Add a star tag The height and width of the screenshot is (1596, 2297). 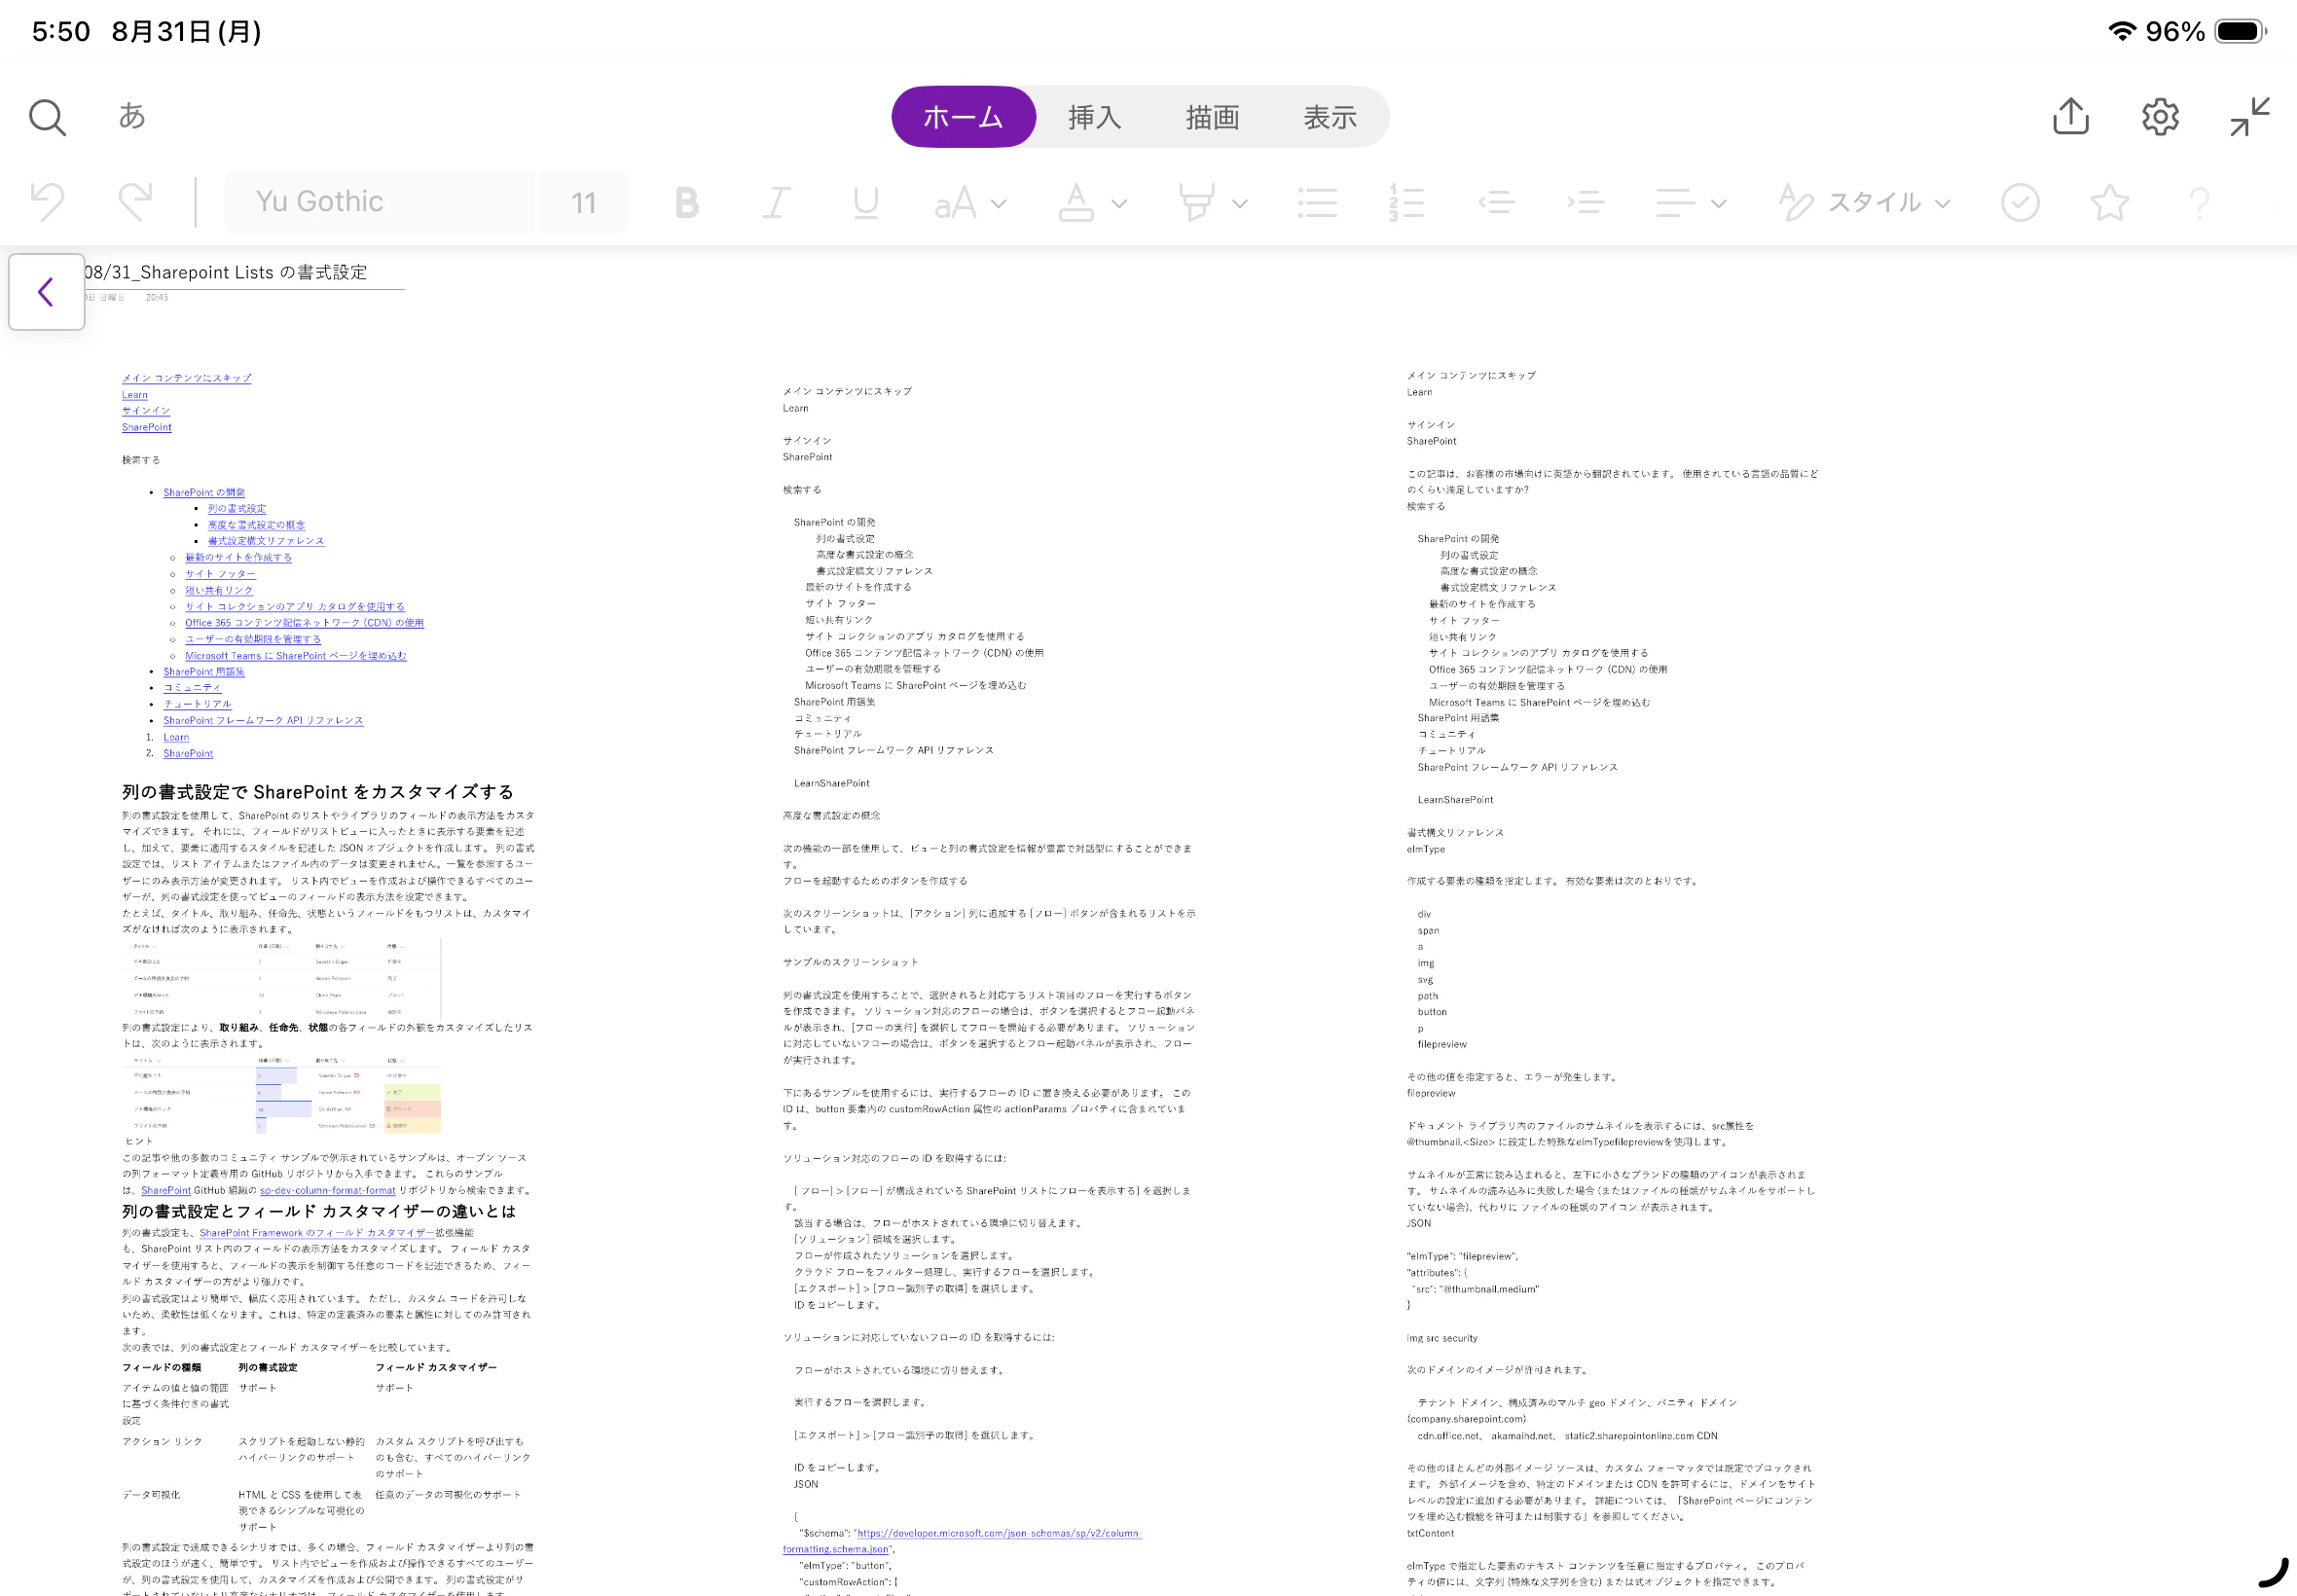(x=2109, y=203)
